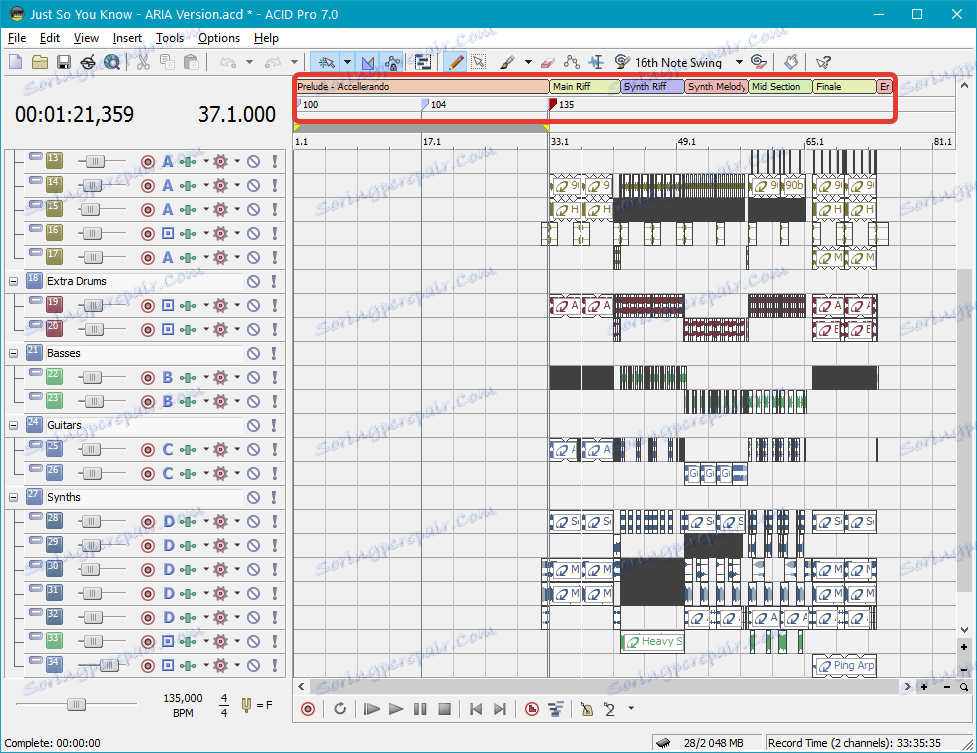Screen dimensions: 977x753
Task: Collapse the Extra Drums folder track
Action: tap(13, 282)
